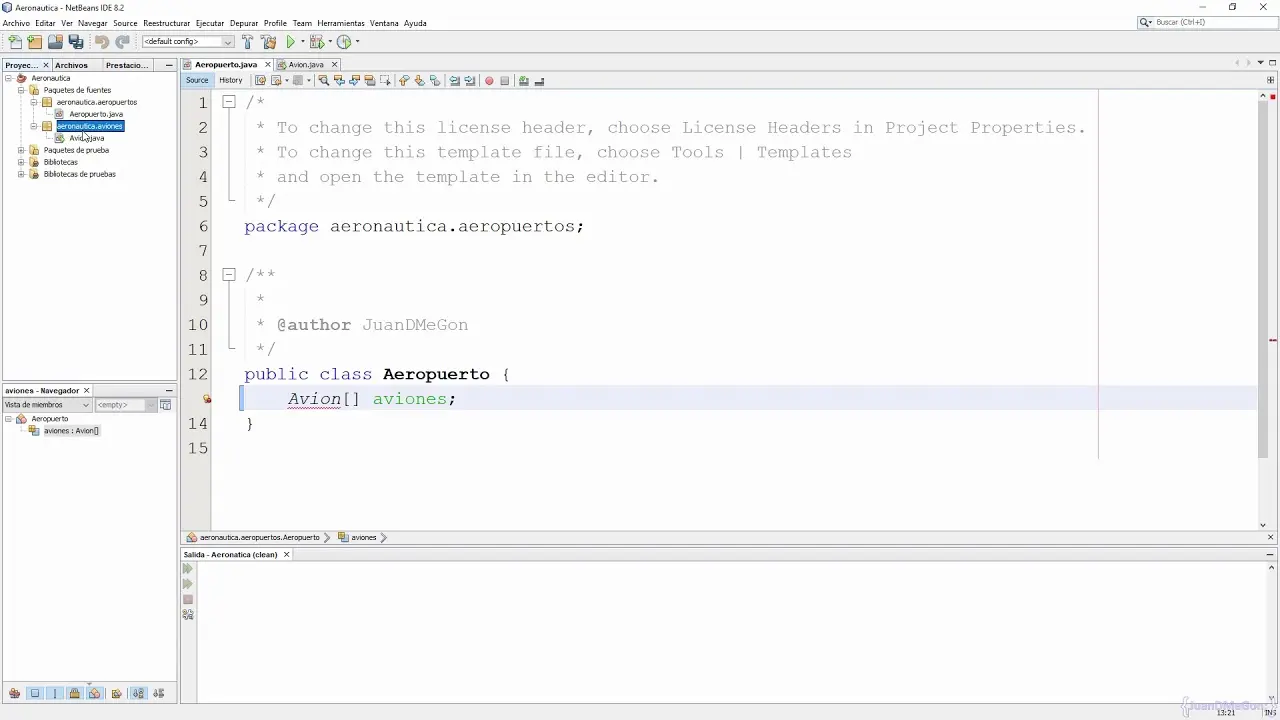Click Clean and Build Project icon

click(x=268, y=42)
